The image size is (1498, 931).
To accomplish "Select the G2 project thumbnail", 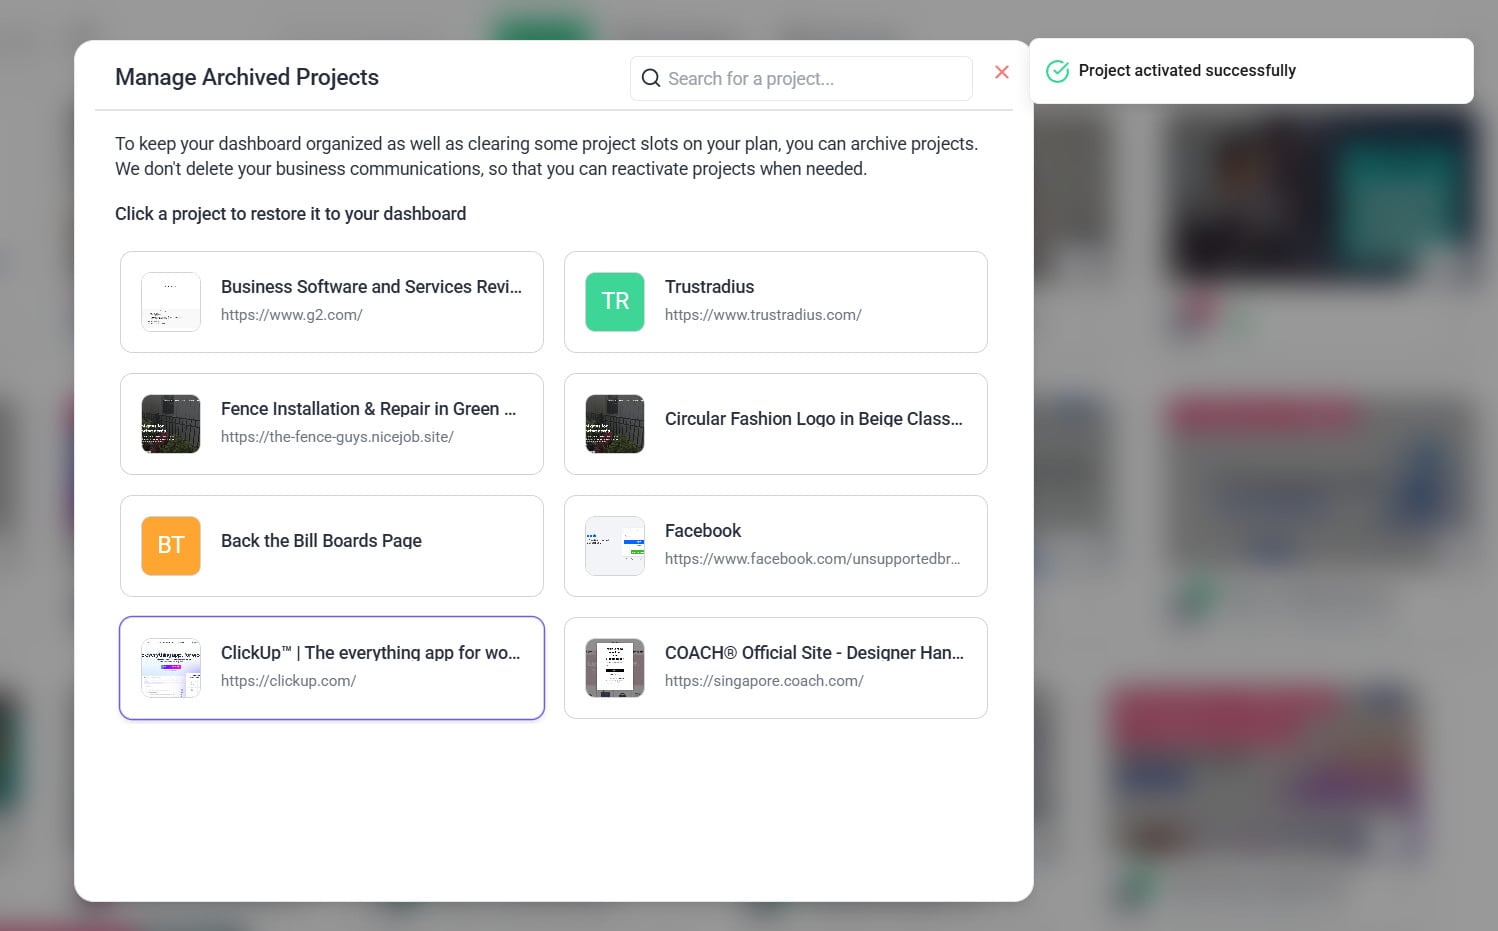I will (171, 302).
